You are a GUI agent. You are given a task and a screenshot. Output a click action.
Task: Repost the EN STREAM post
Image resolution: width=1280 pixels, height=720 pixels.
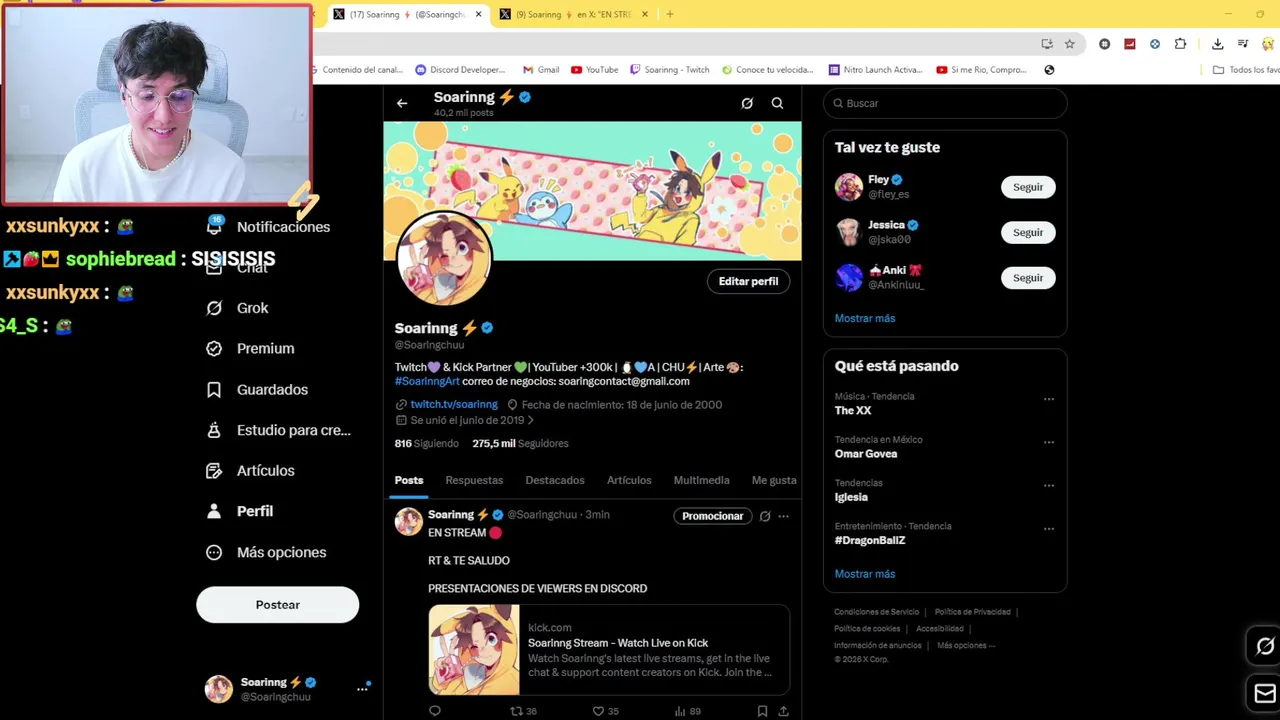tap(516, 711)
